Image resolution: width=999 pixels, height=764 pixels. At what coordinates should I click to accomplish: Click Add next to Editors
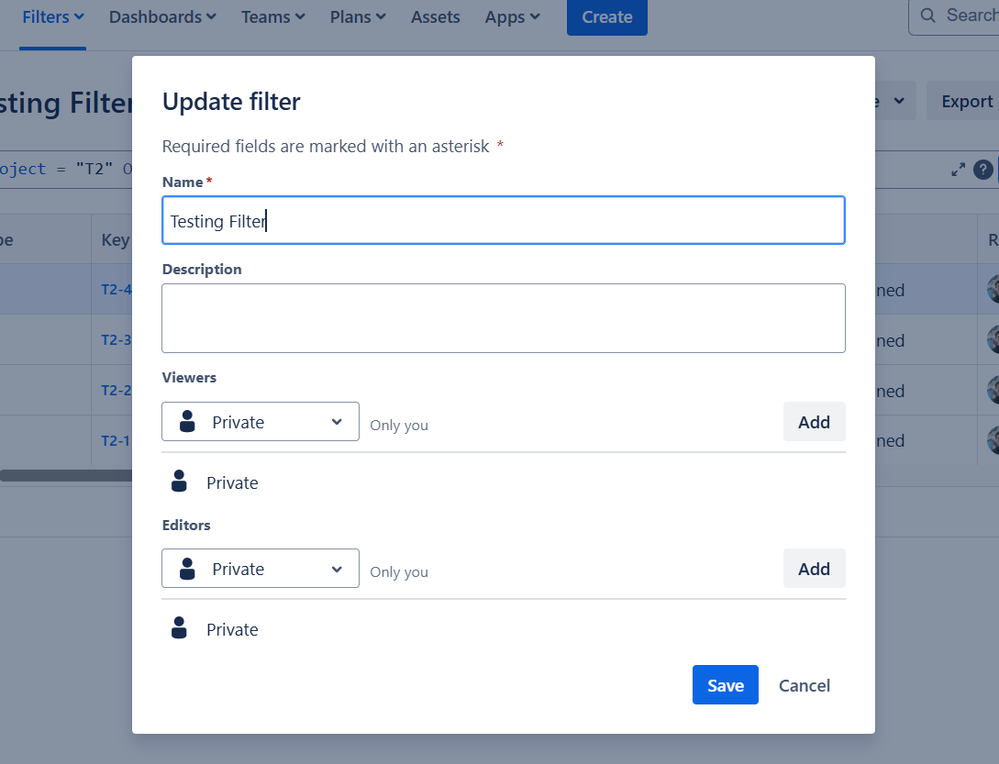(x=814, y=568)
